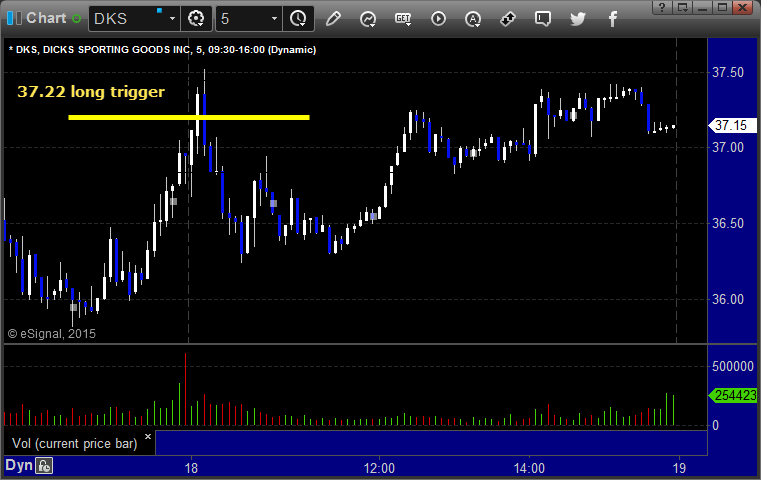The height and width of the screenshot is (480, 761).
Task: Share chart on Twitter
Action: tap(578, 19)
